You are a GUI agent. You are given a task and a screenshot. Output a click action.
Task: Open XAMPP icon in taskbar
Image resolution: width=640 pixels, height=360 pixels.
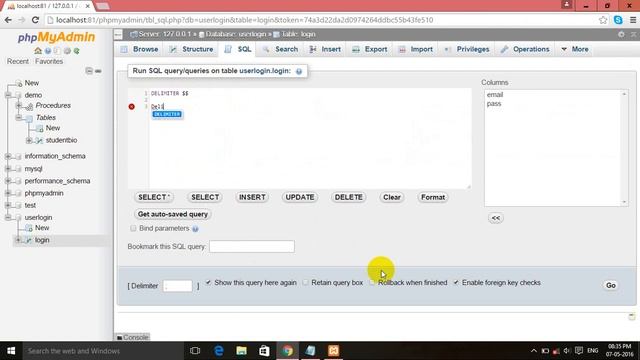(333, 351)
